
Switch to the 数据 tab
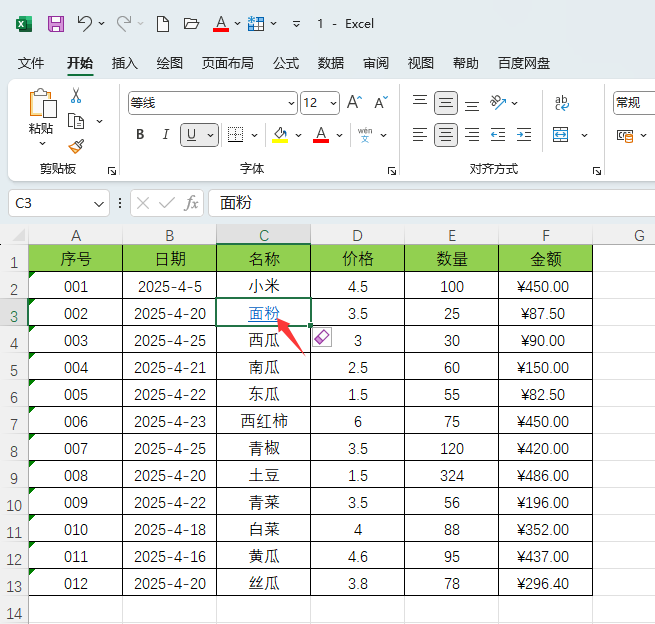tap(330, 63)
